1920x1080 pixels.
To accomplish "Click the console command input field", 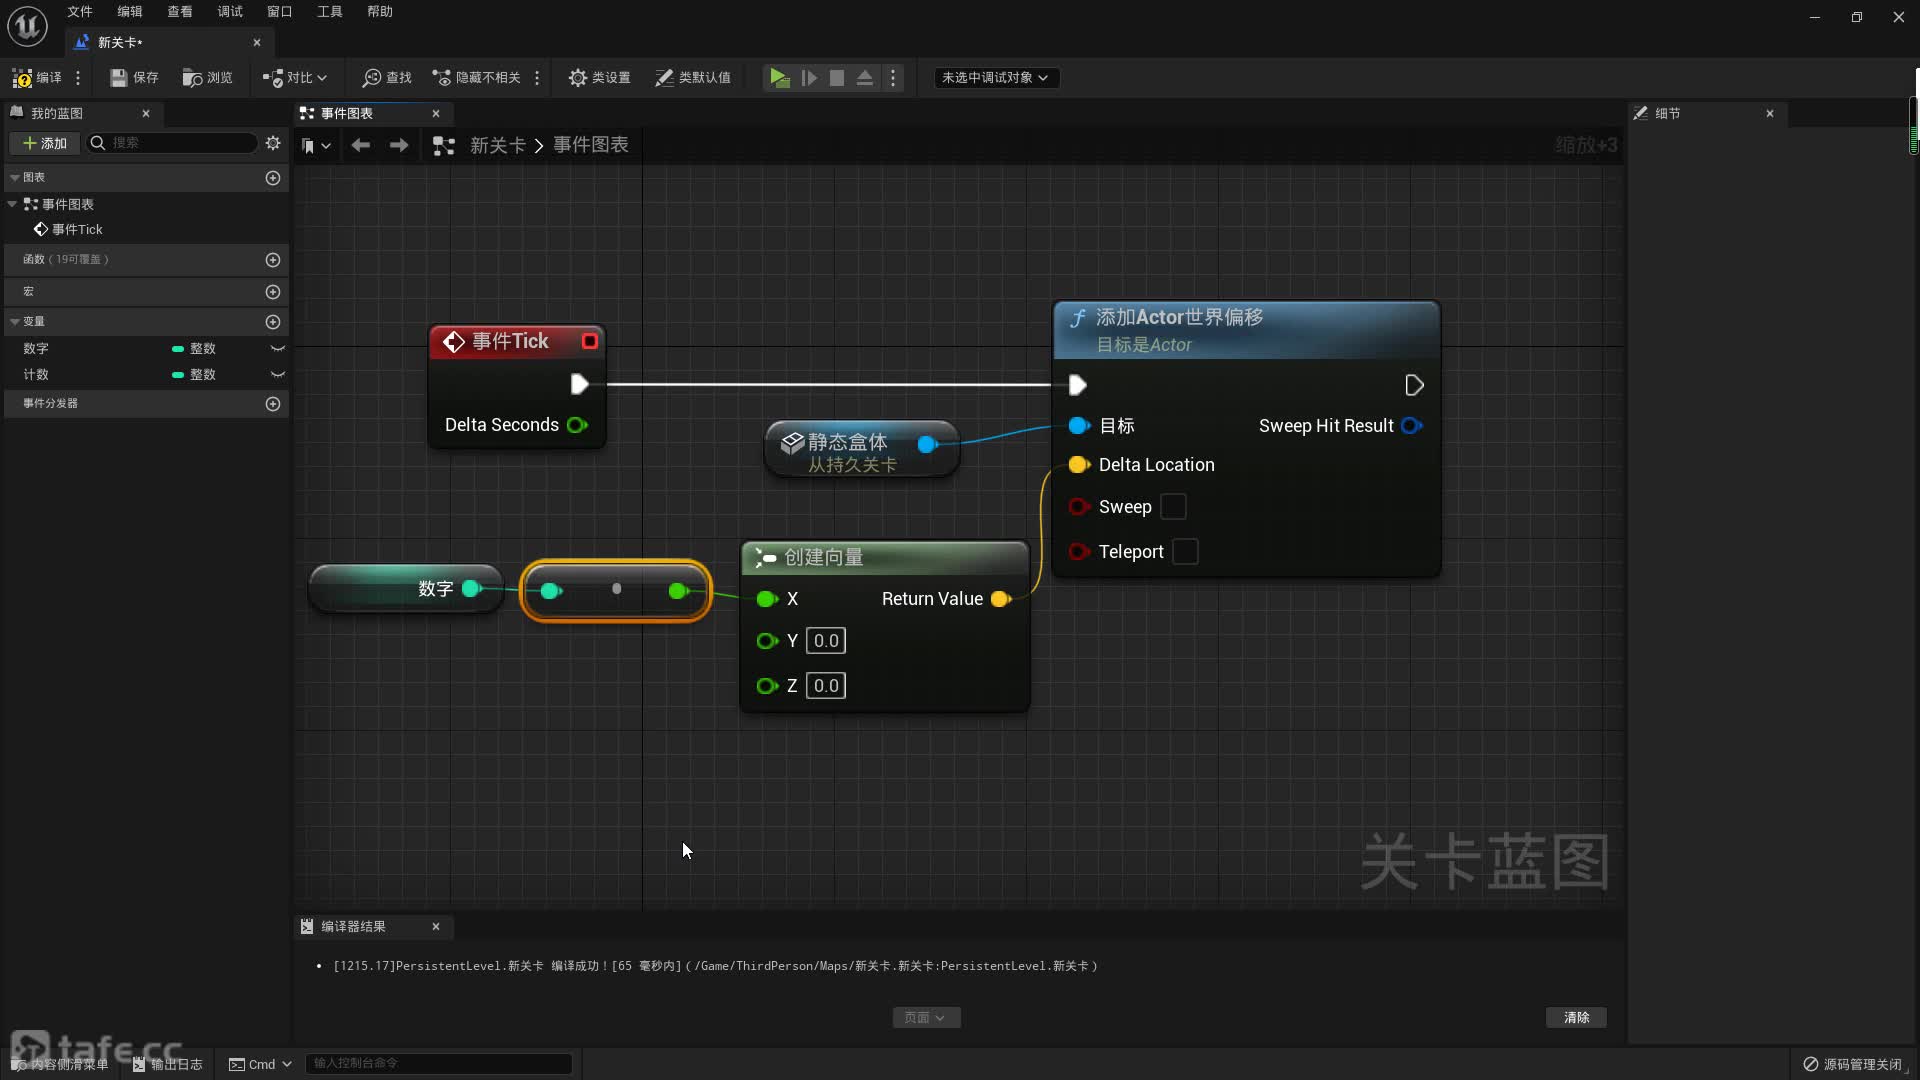I will (x=438, y=1063).
